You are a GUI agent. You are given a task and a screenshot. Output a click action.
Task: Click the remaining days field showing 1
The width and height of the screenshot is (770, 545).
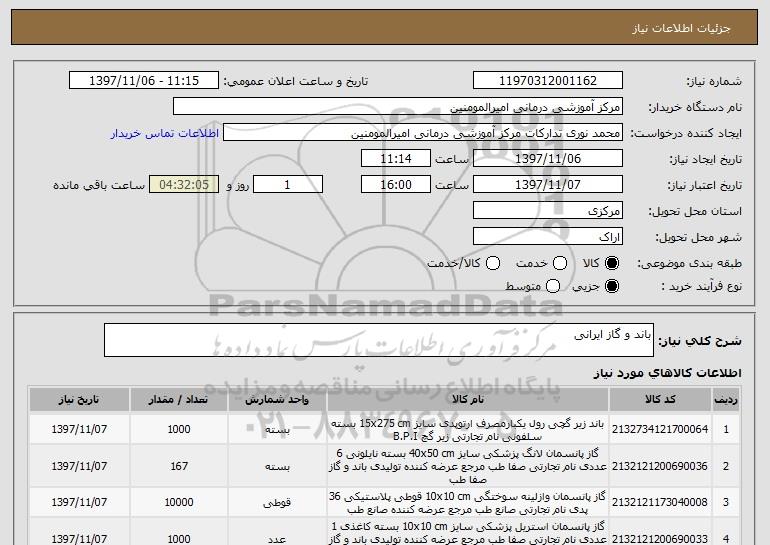click(288, 185)
